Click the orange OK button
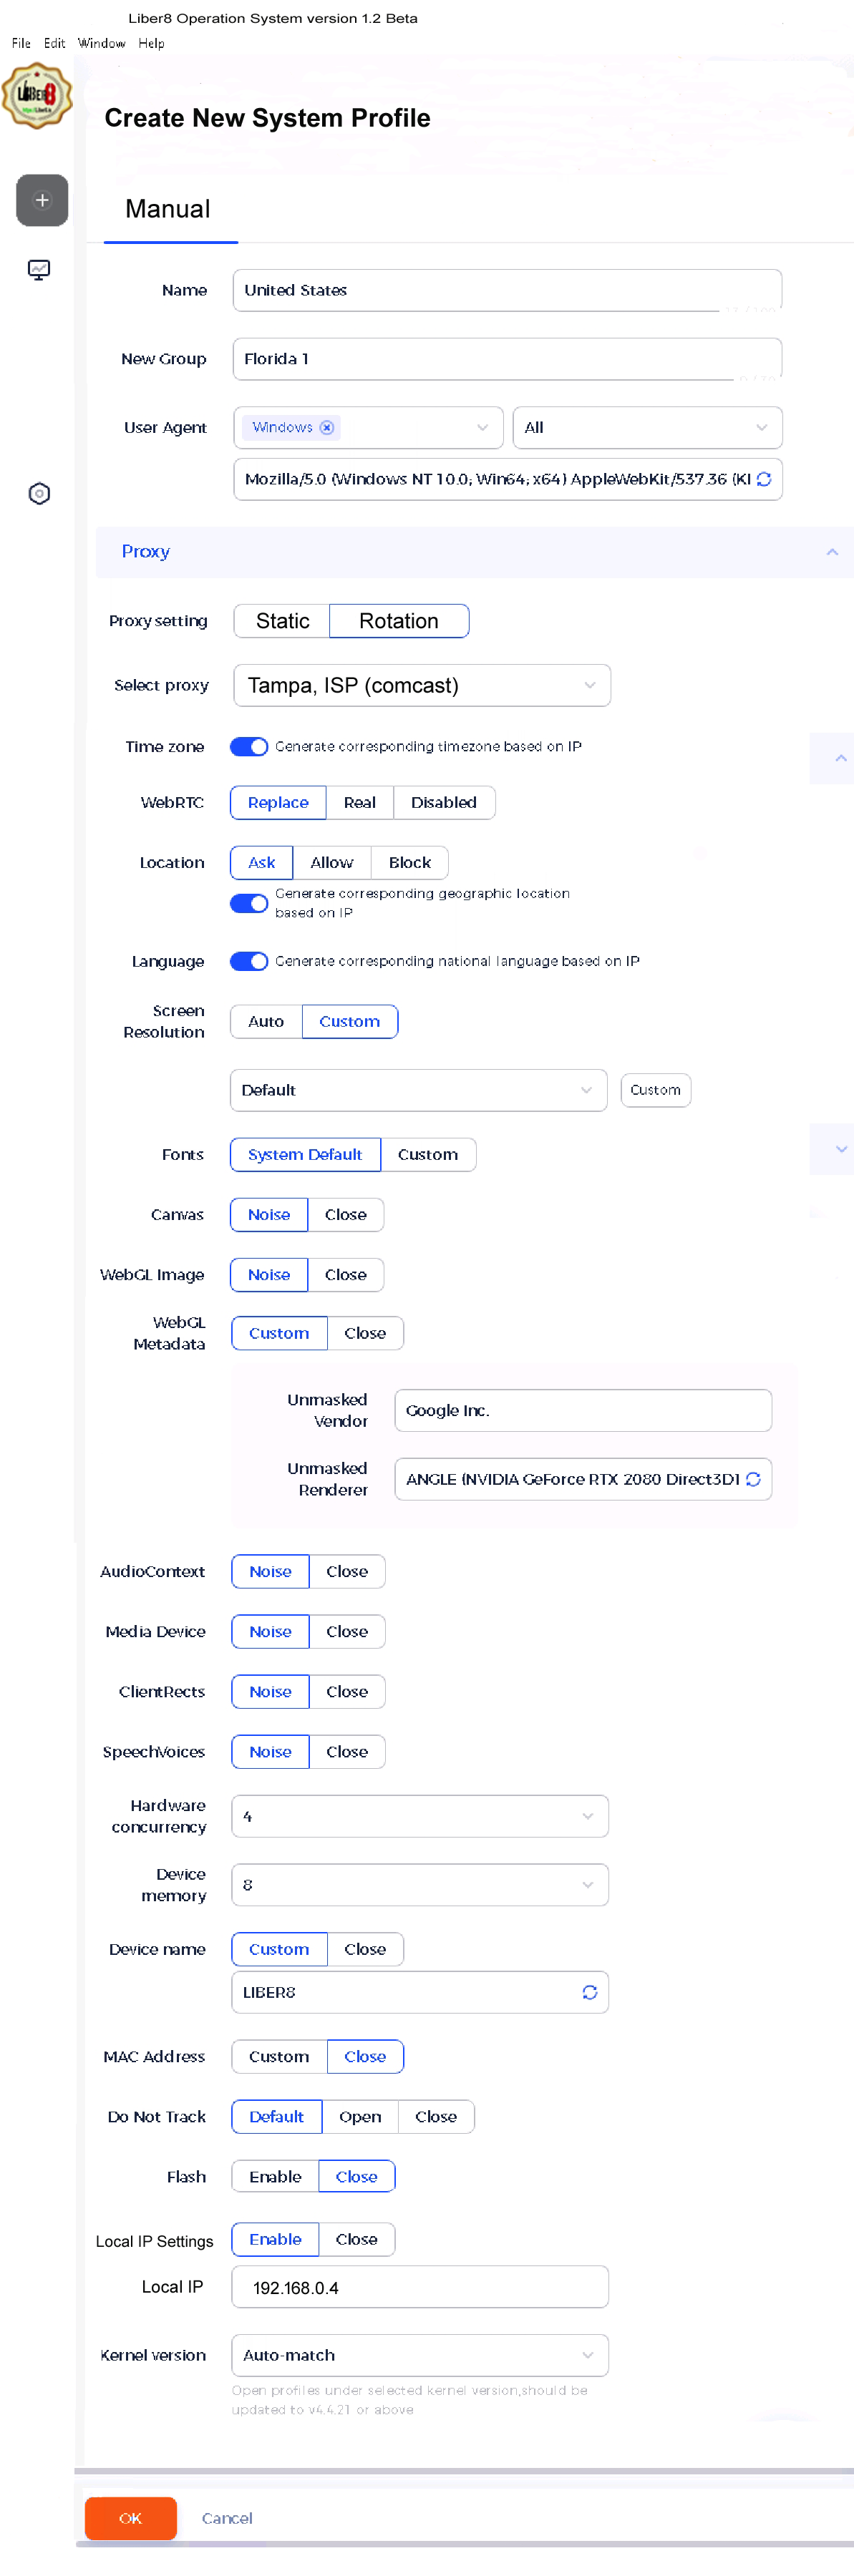The width and height of the screenshot is (854, 2576). click(x=130, y=2518)
